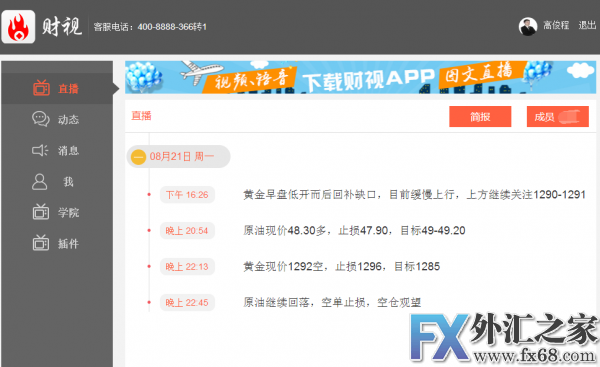
Task: Click the 直播 TV icon in sidebar
Action: (x=41, y=88)
